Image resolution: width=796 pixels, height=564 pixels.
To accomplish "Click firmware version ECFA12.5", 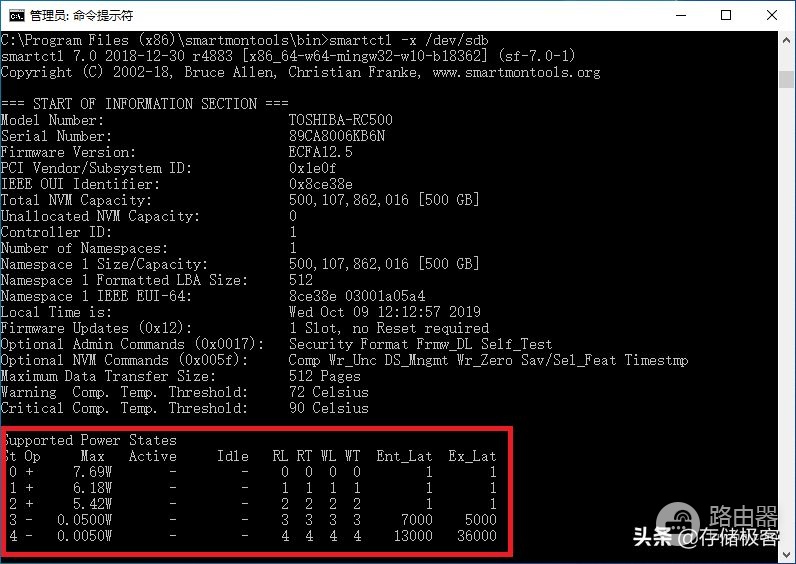I will point(320,152).
